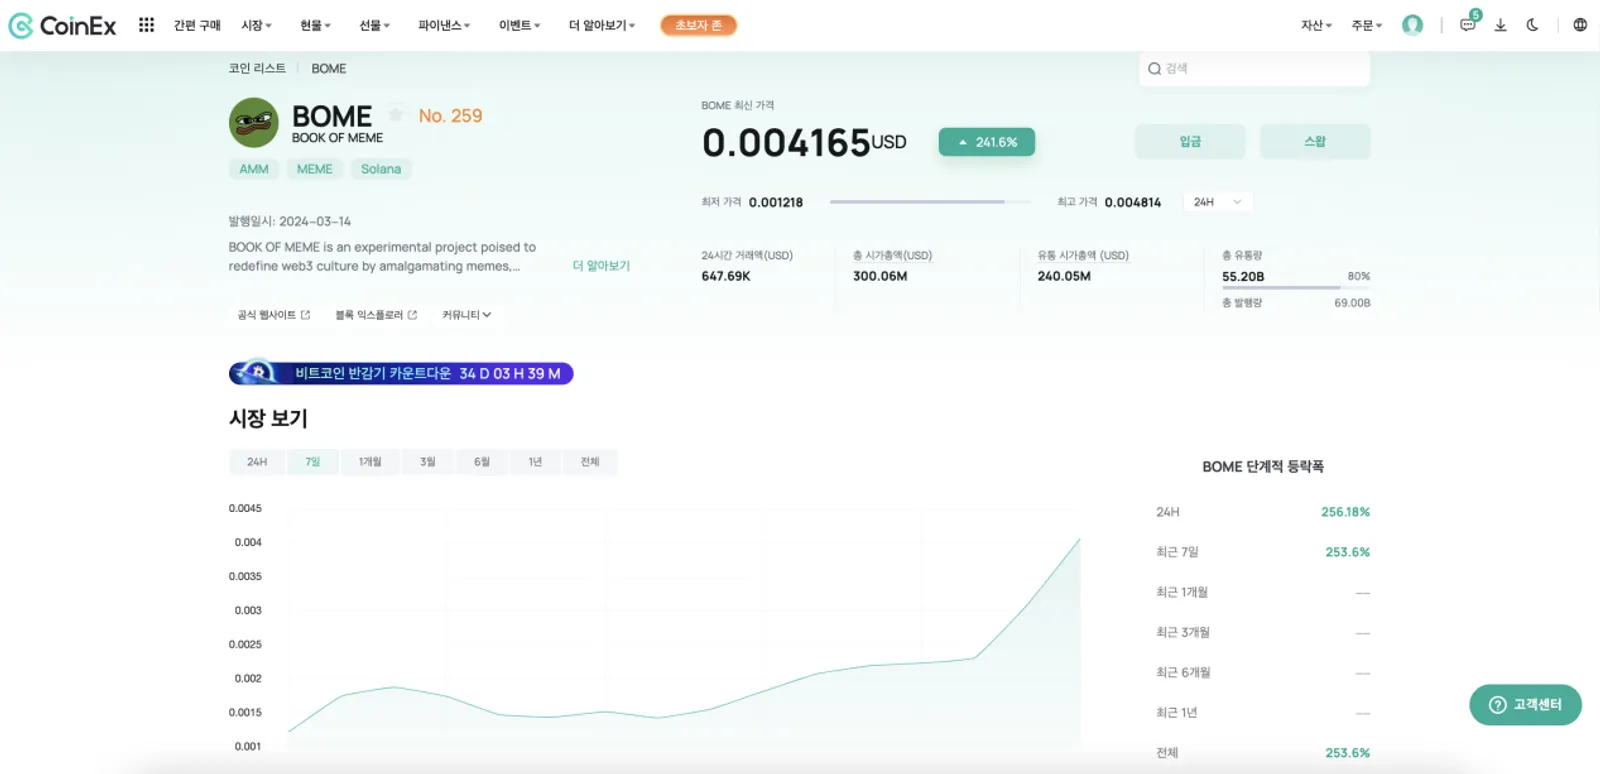Click the No. 259 rank label
1600x774 pixels.
click(450, 116)
